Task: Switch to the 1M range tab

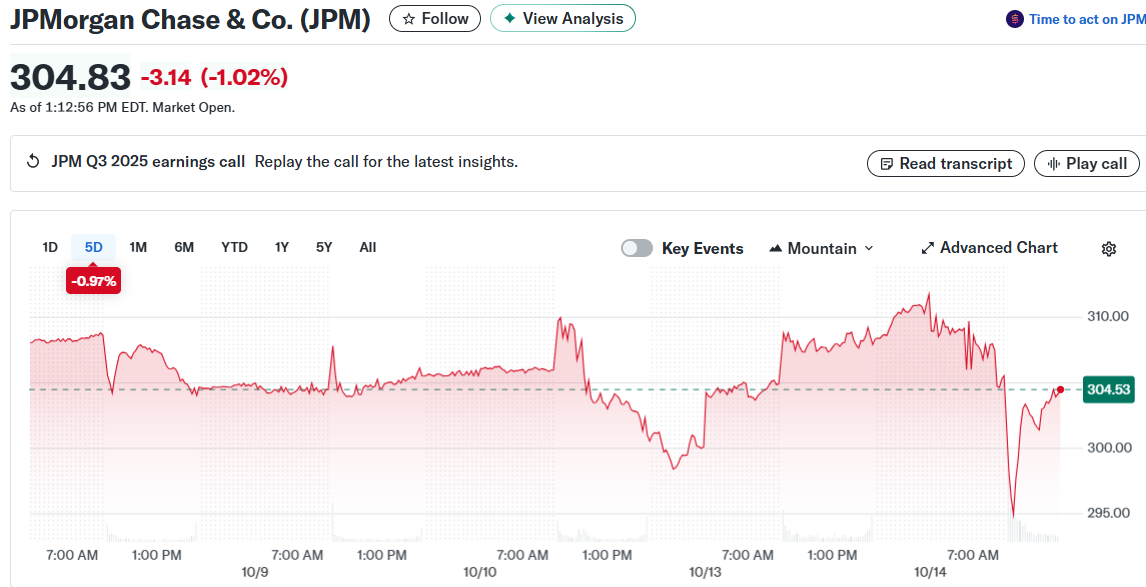Action: pyautogui.click(x=138, y=247)
